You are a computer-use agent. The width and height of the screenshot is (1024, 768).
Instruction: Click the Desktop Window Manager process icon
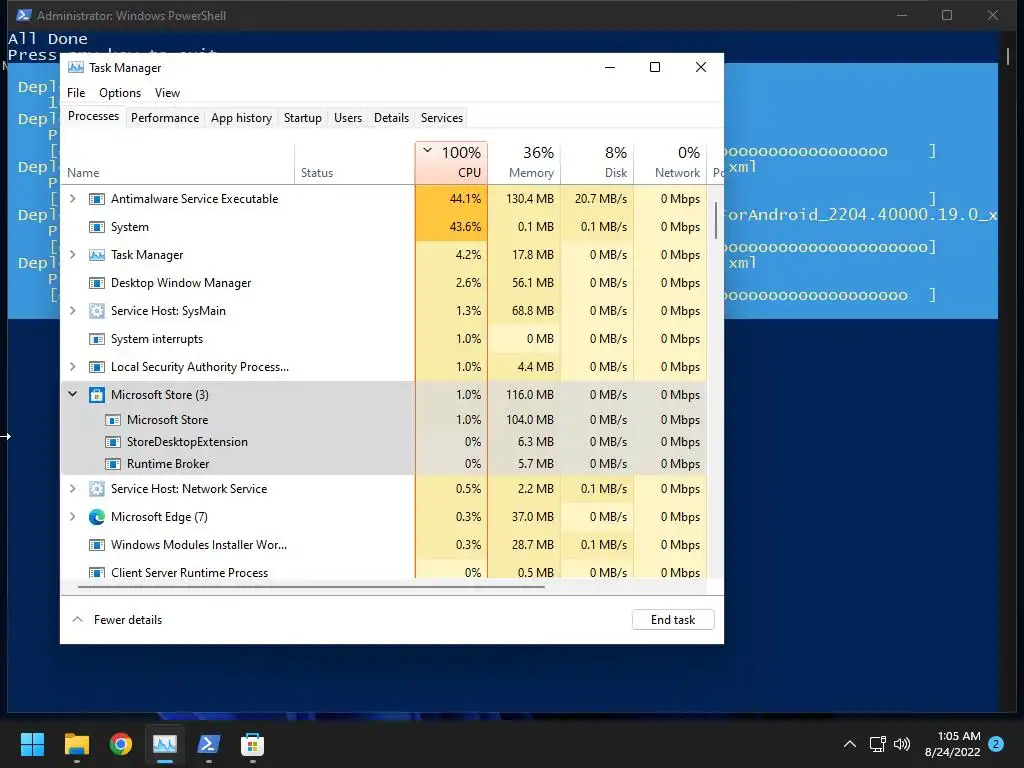[x=97, y=283]
